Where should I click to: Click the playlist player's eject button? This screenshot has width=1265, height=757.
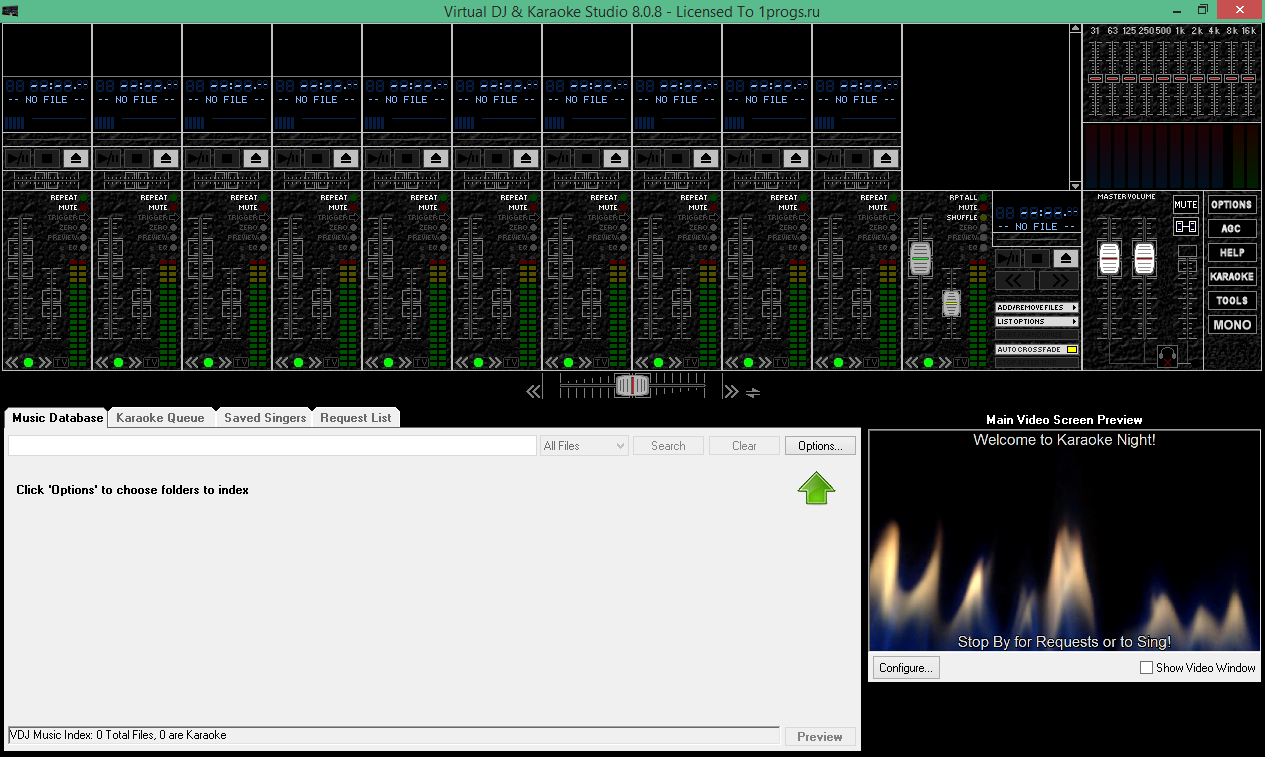click(x=1067, y=258)
